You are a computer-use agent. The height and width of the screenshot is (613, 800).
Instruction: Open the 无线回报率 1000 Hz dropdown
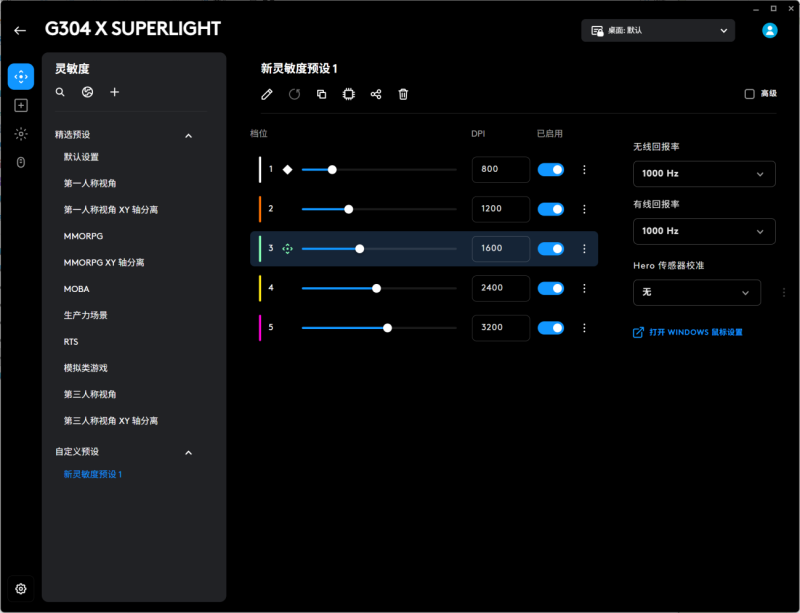(x=704, y=174)
